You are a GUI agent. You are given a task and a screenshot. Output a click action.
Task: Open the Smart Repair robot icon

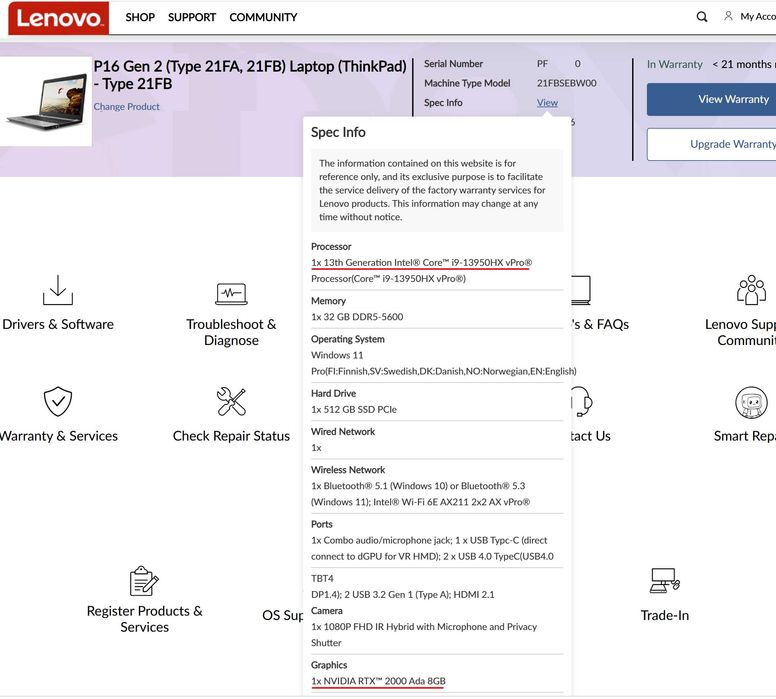point(751,402)
